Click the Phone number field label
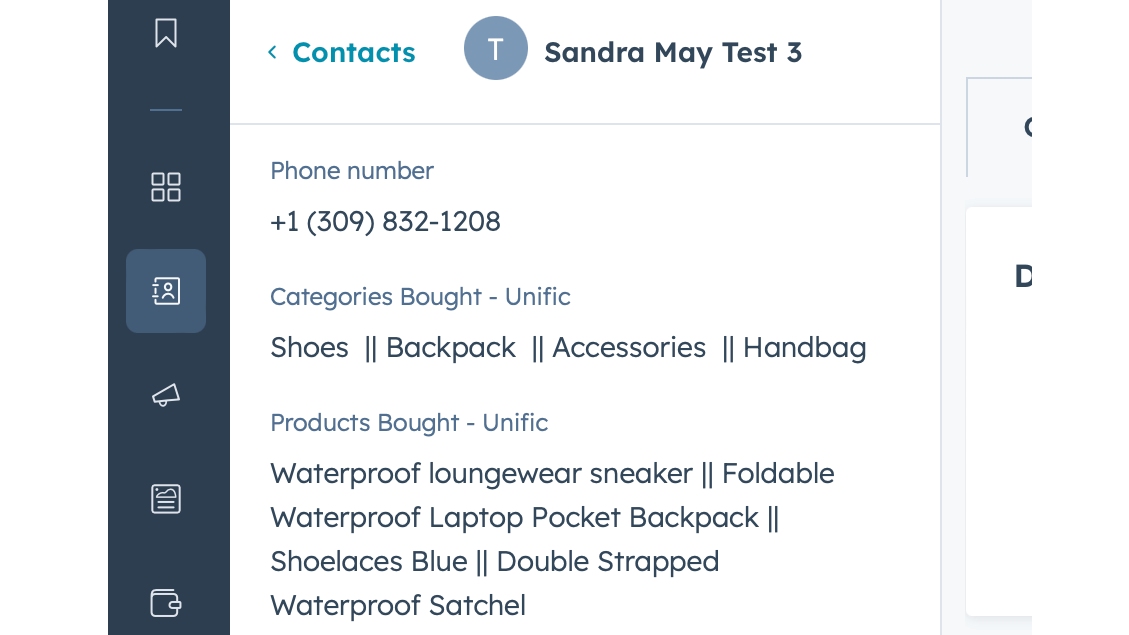 352,171
